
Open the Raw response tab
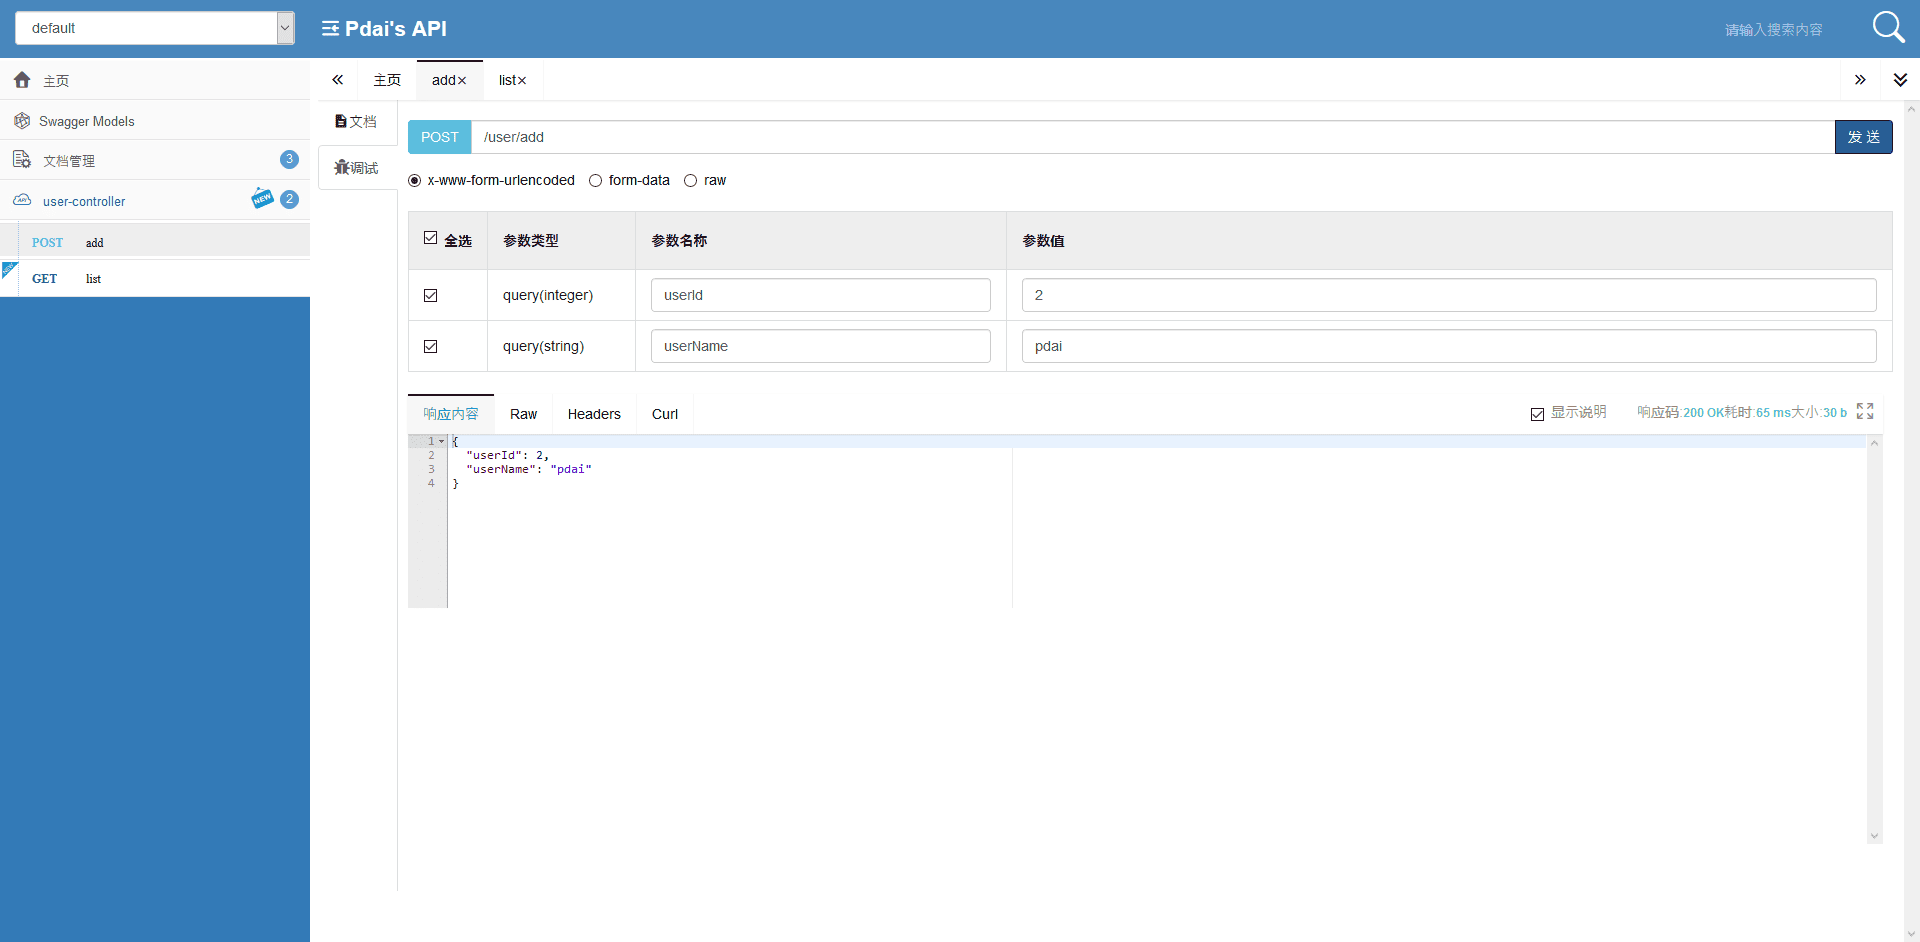coord(523,414)
